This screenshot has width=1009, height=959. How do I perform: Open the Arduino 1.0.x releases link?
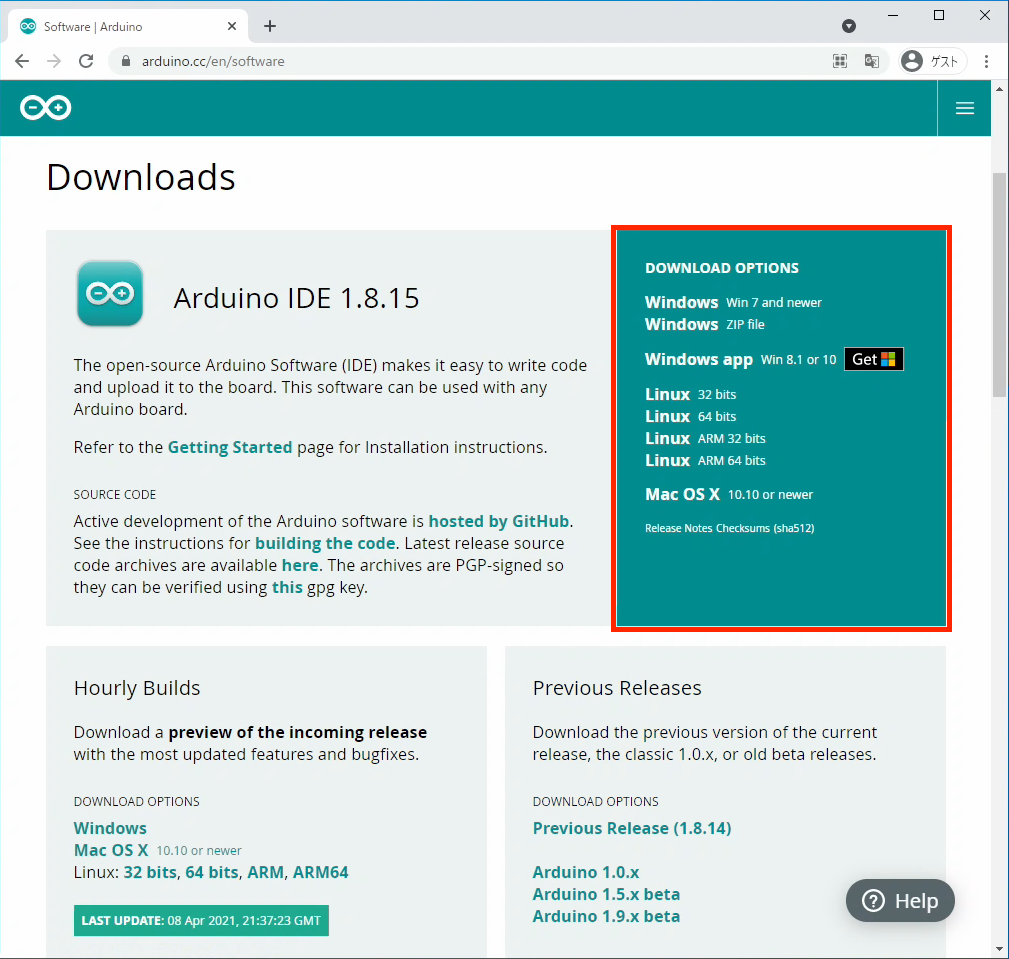pos(586,872)
